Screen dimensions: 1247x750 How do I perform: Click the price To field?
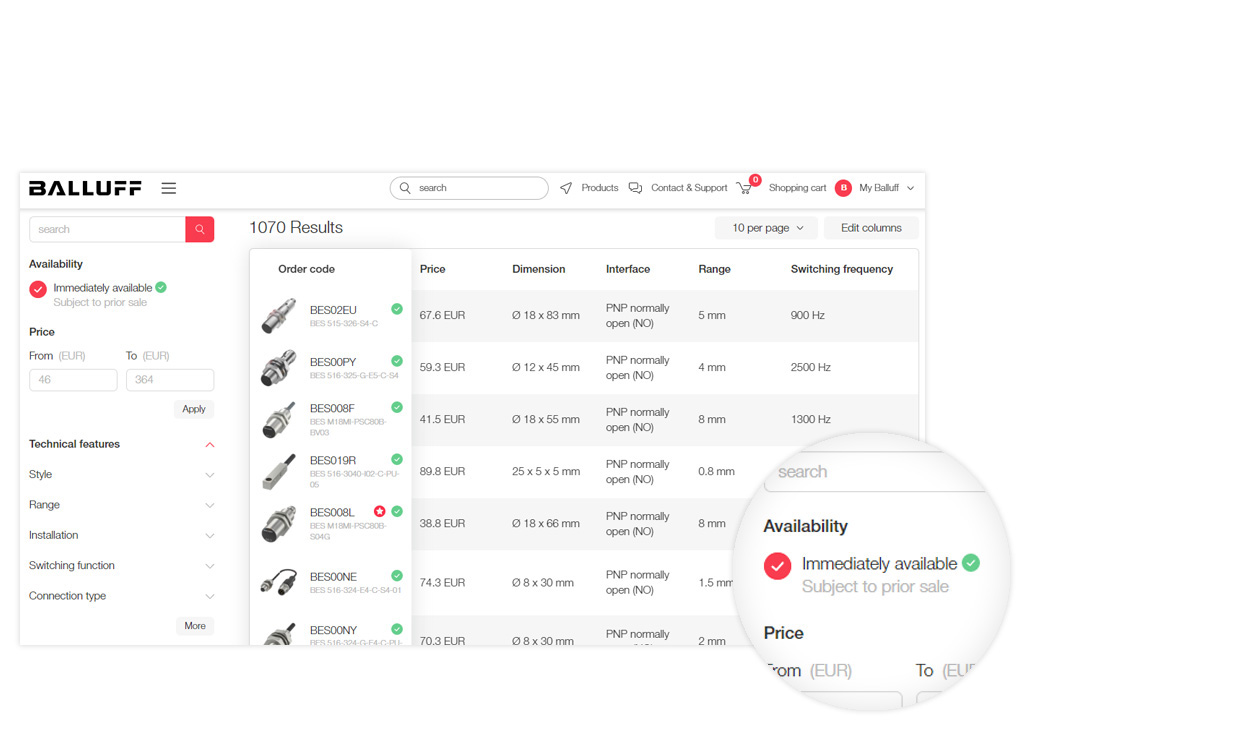(170, 380)
